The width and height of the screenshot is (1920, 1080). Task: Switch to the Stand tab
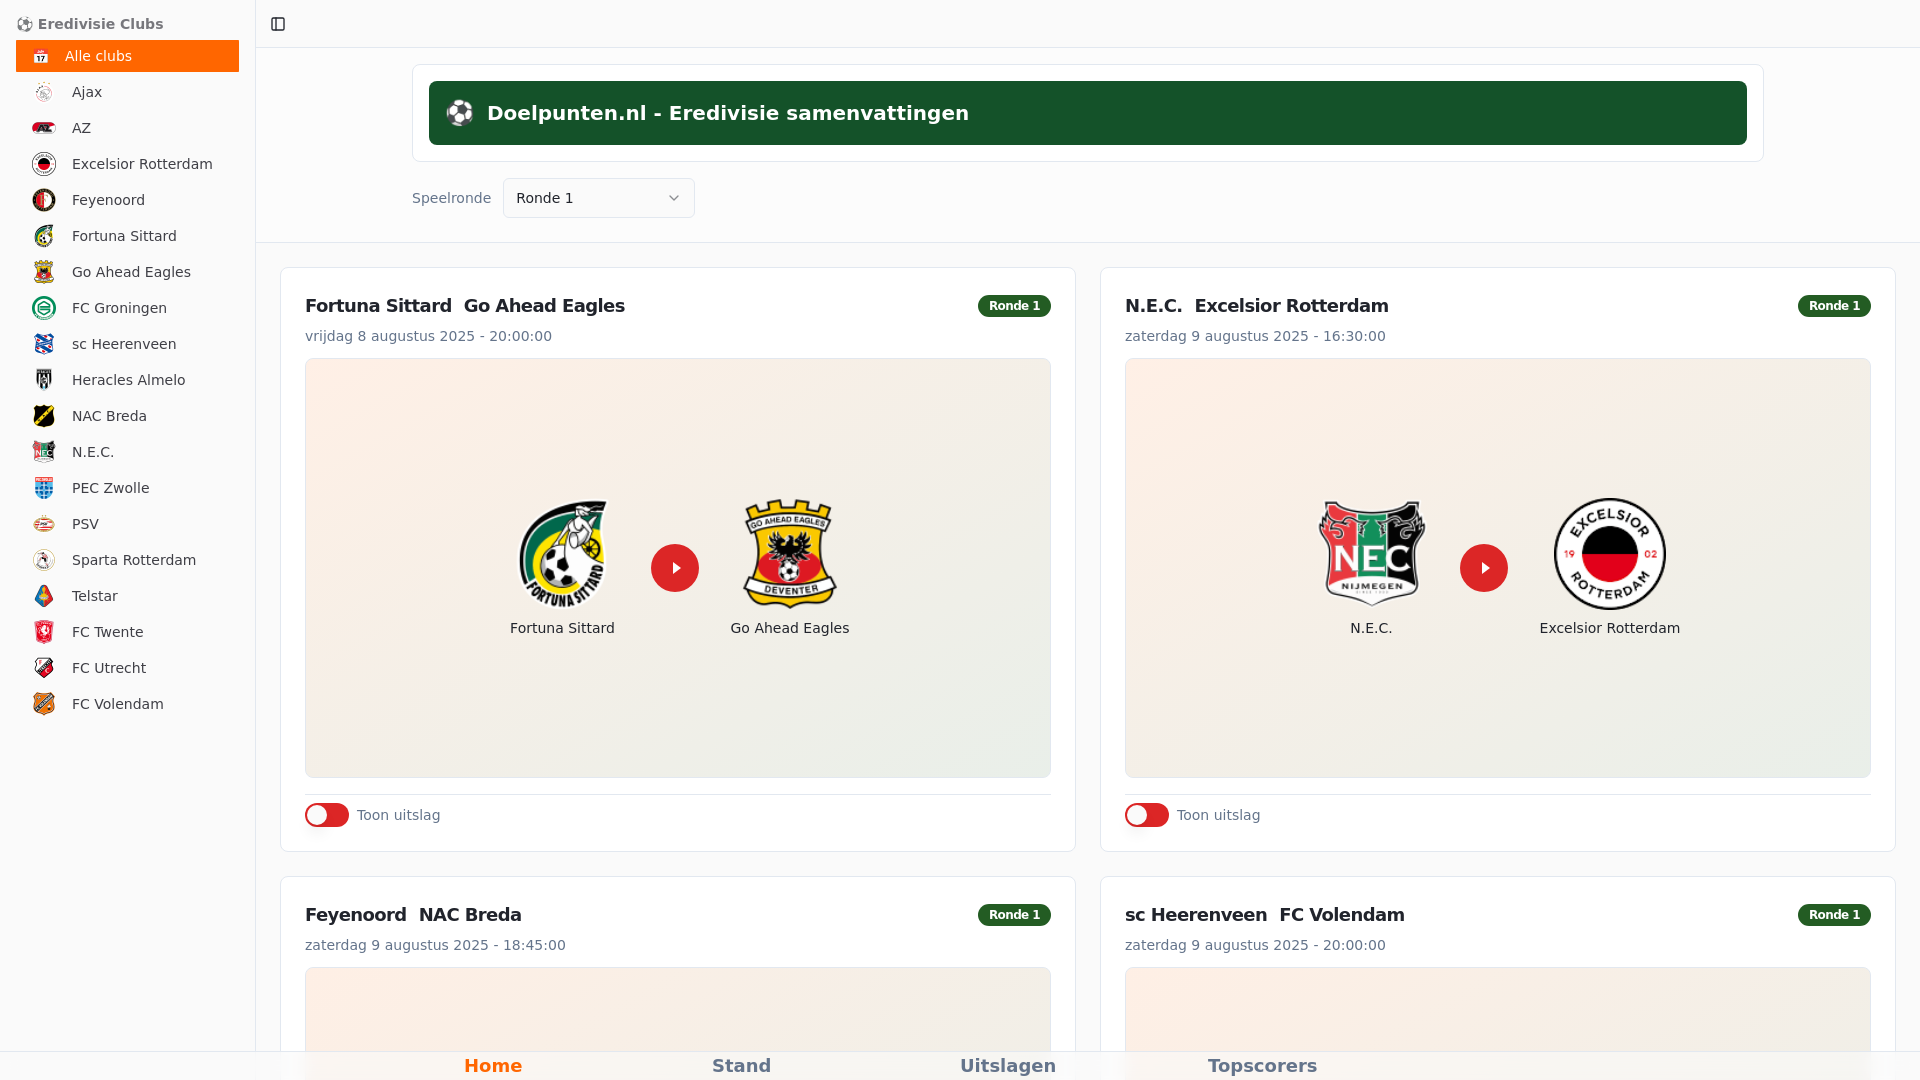pos(741,1065)
